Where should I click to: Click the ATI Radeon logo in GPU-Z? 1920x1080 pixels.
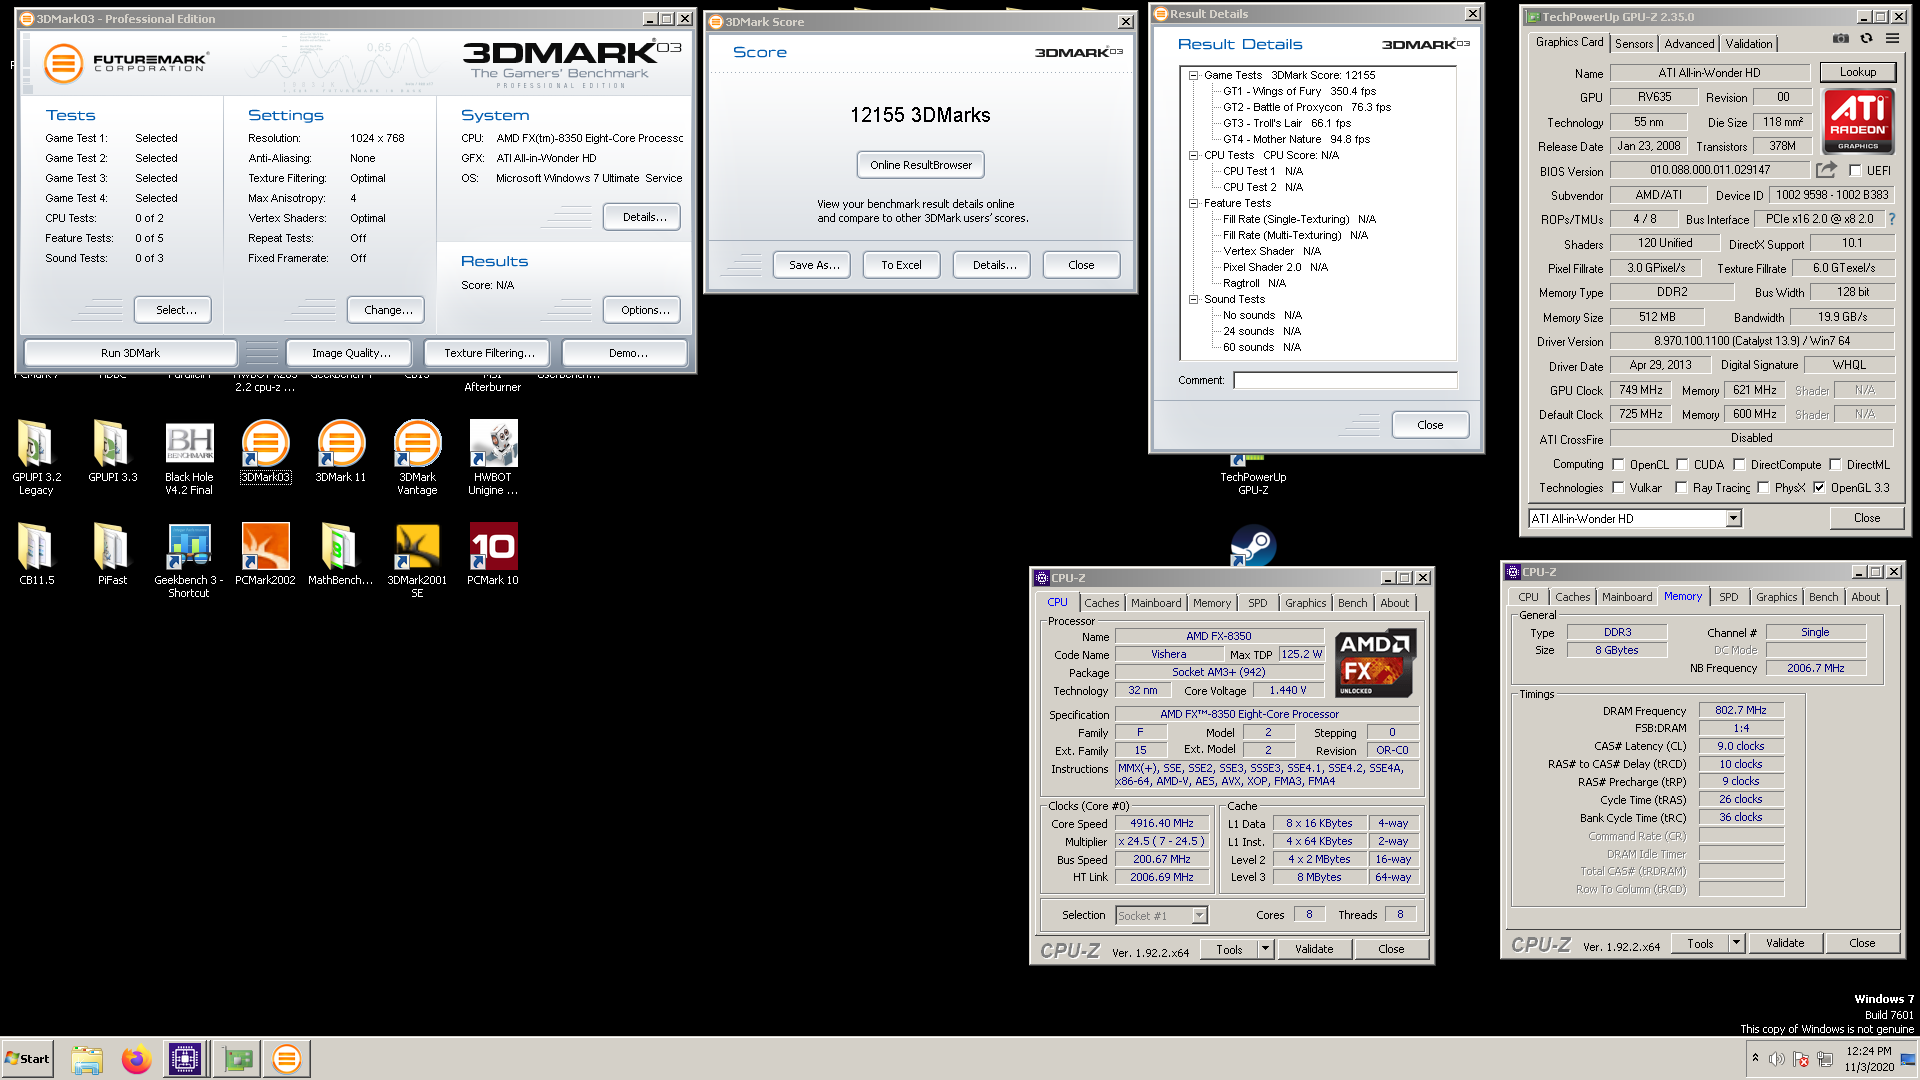click(1858, 120)
